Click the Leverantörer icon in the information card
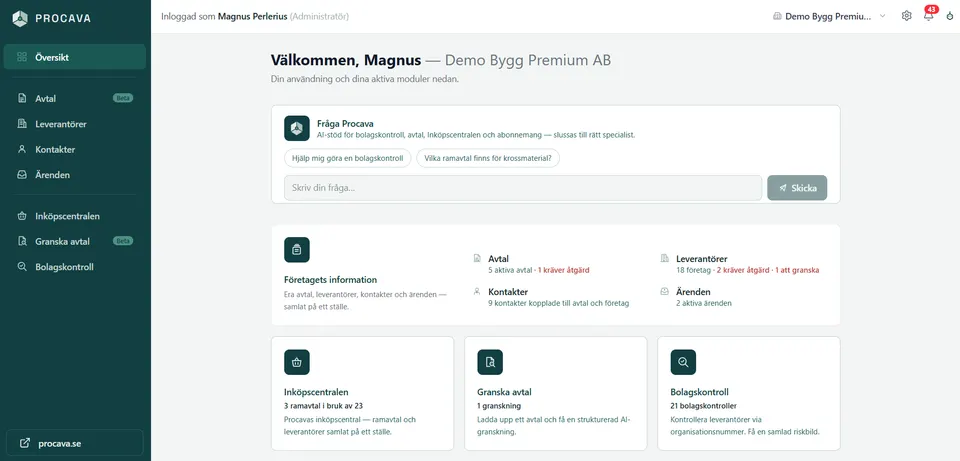960x461 pixels. pos(665,259)
